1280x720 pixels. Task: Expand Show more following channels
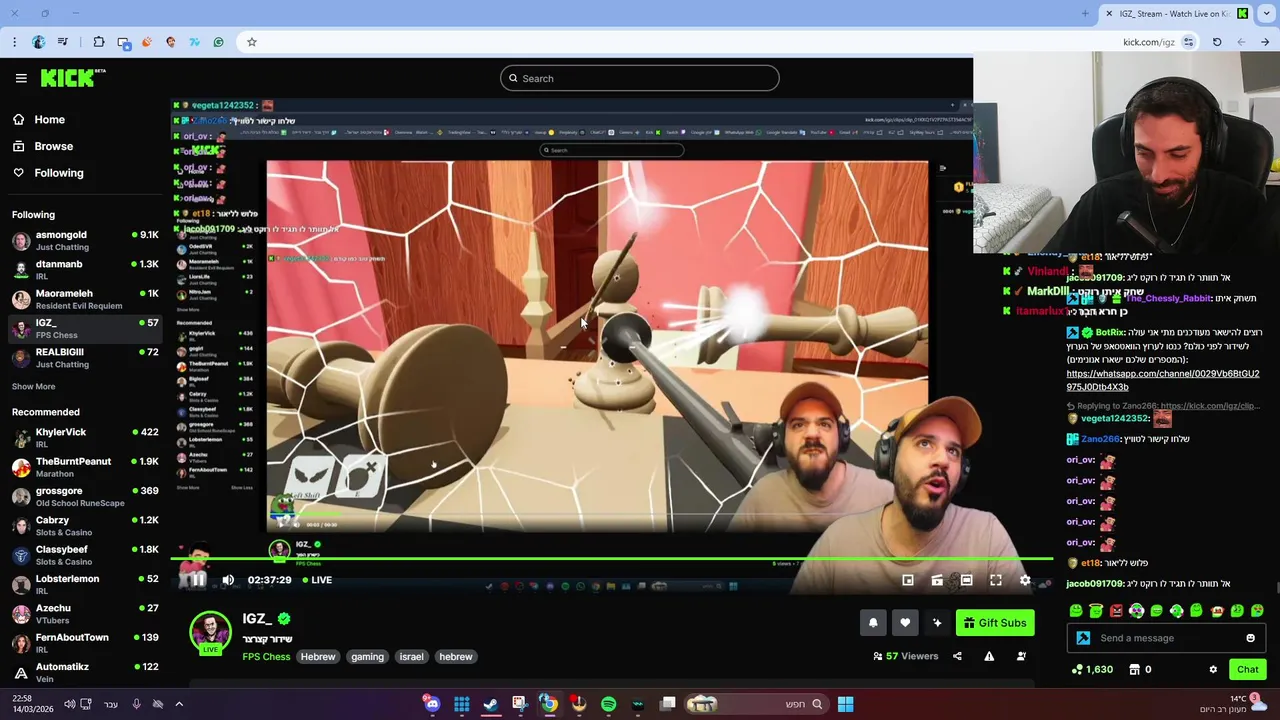click(x=33, y=387)
